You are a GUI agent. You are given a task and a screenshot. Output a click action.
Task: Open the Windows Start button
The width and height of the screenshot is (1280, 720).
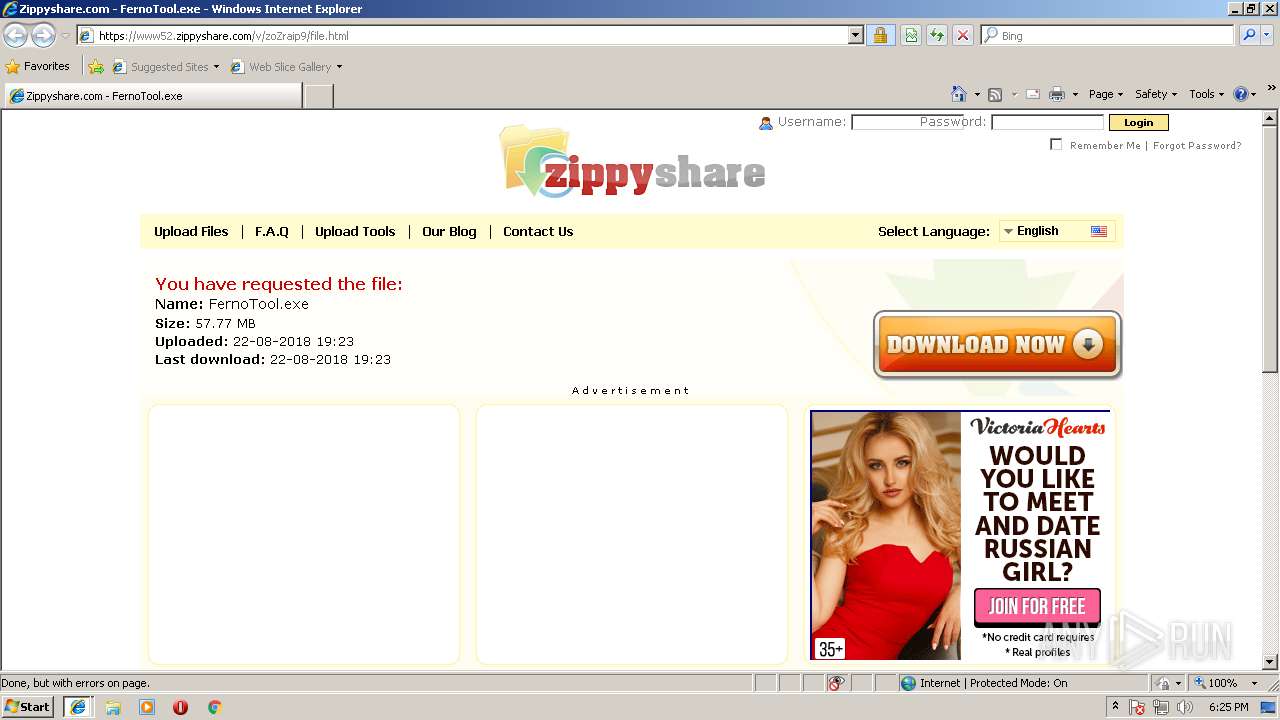(28, 707)
